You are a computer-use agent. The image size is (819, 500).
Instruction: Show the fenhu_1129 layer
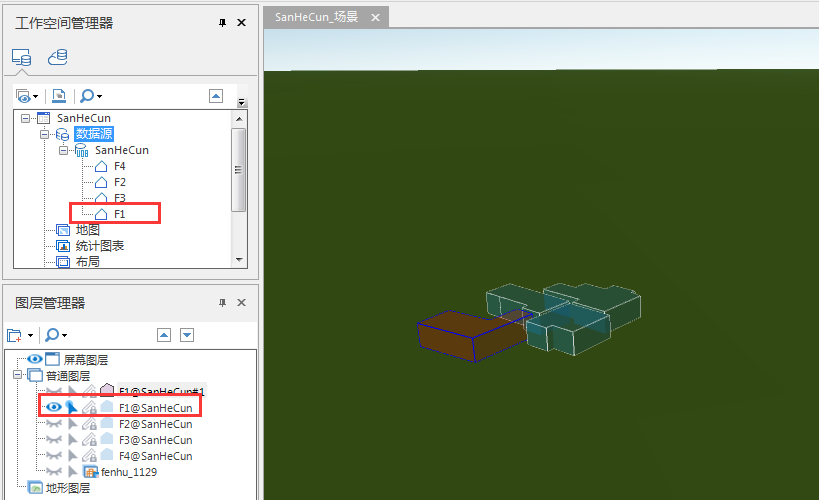click(54, 472)
